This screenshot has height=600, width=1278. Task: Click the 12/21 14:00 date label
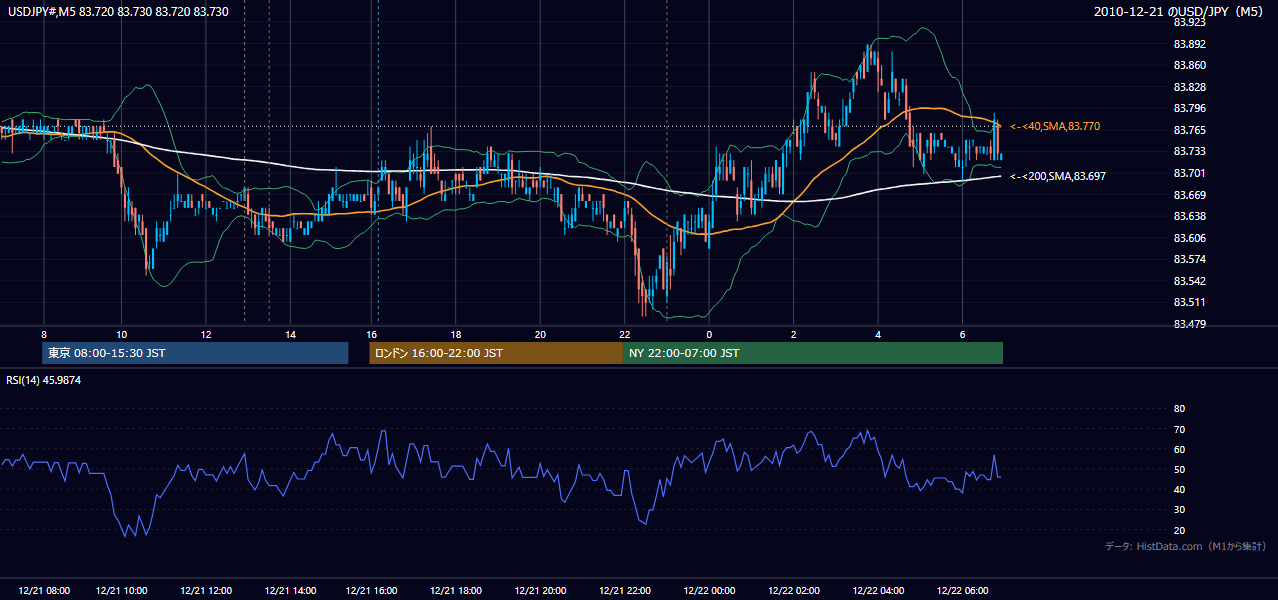click(291, 591)
